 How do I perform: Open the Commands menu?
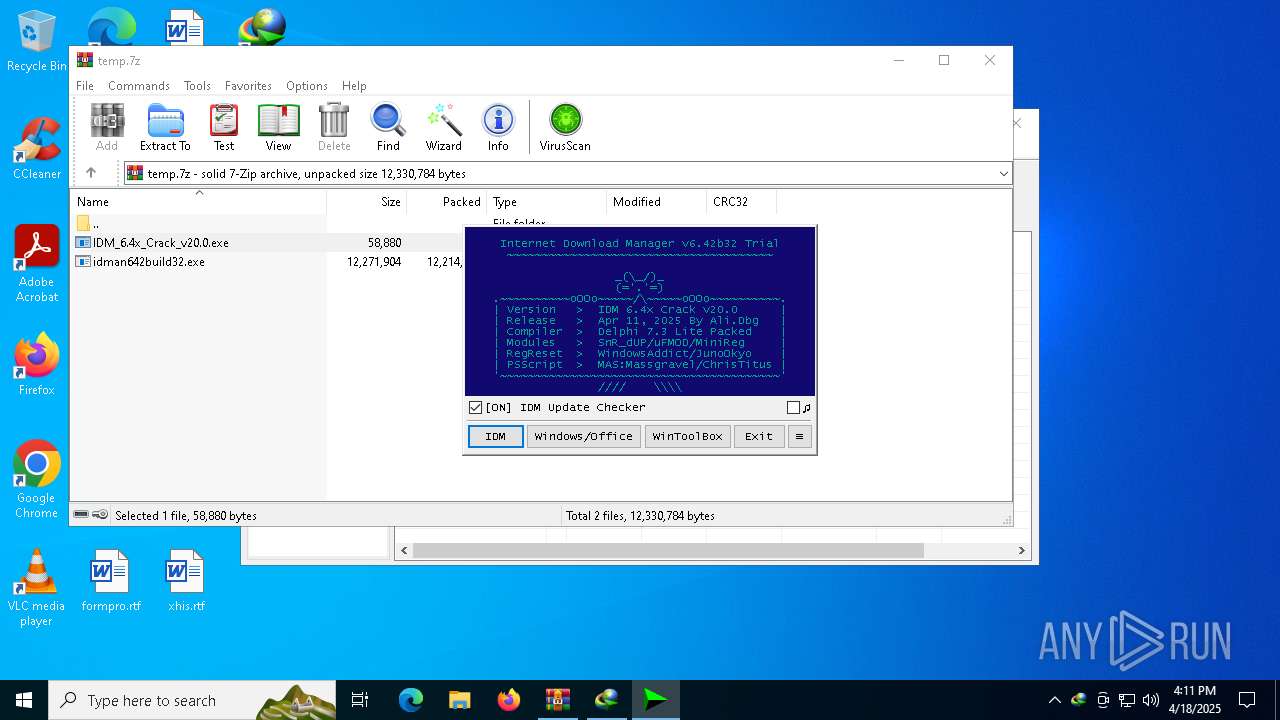139,86
